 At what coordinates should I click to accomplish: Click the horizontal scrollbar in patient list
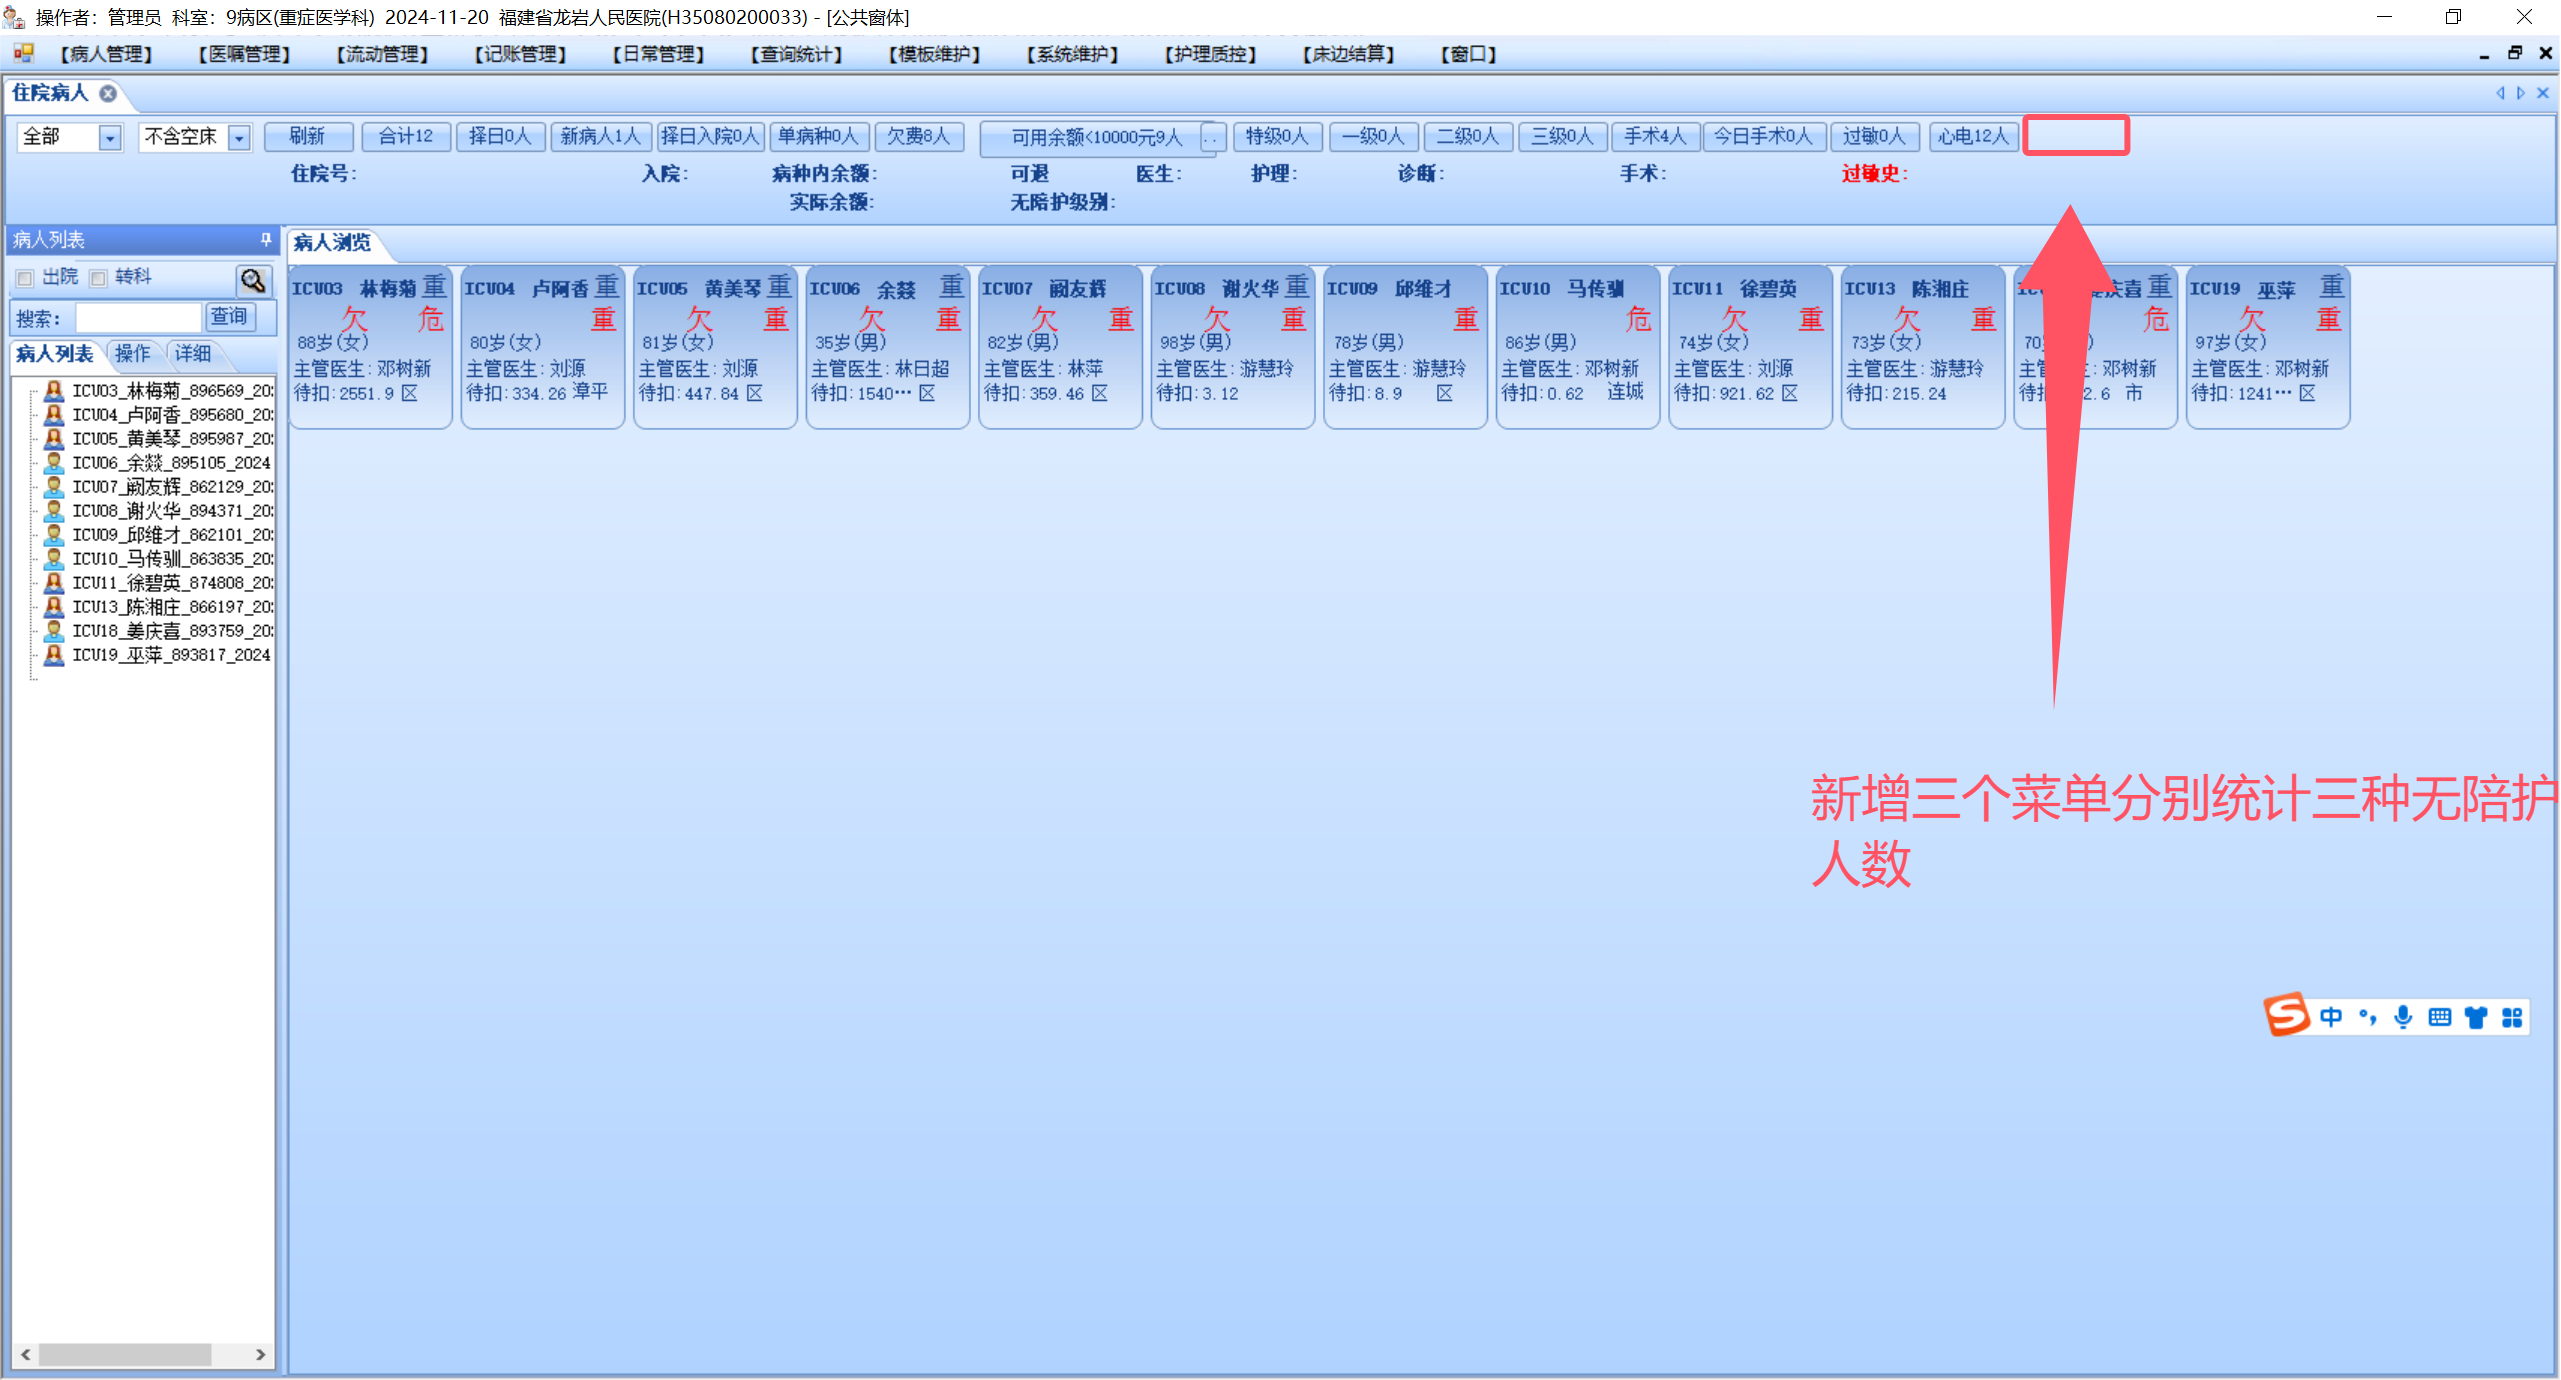pyautogui.click(x=125, y=1354)
